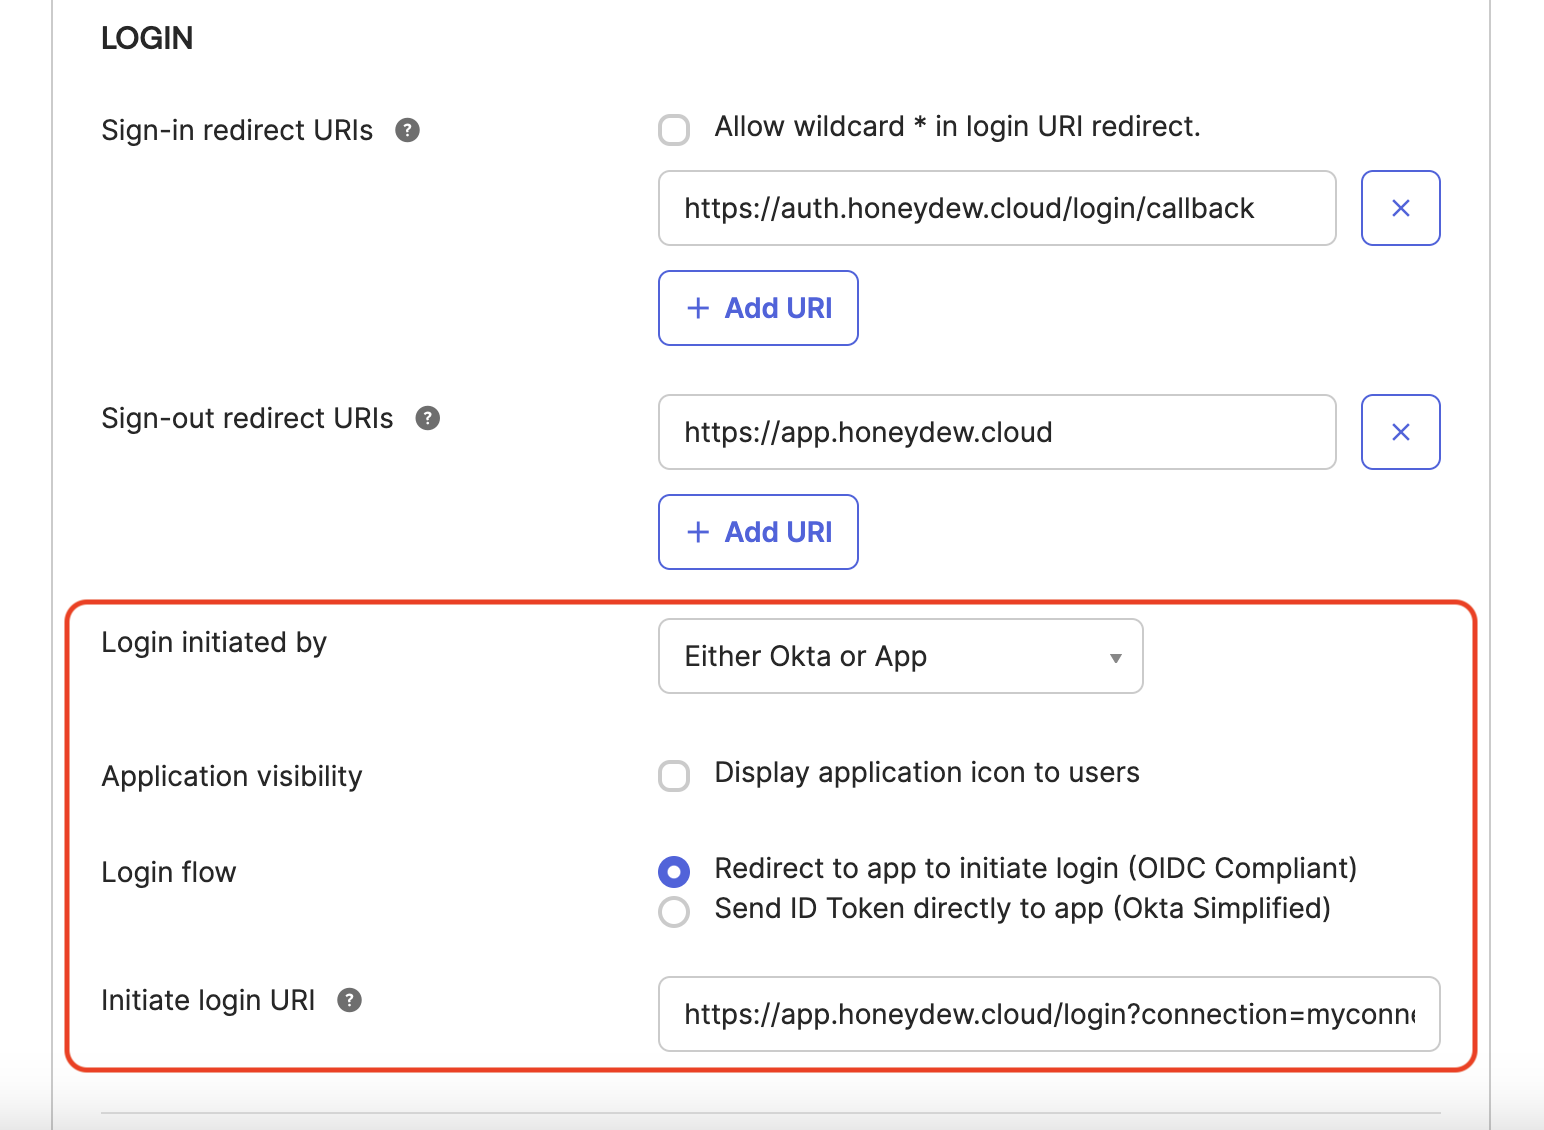Click Add URI under sign-out redirects
Screen dimensions: 1544x1130
click(758, 532)
